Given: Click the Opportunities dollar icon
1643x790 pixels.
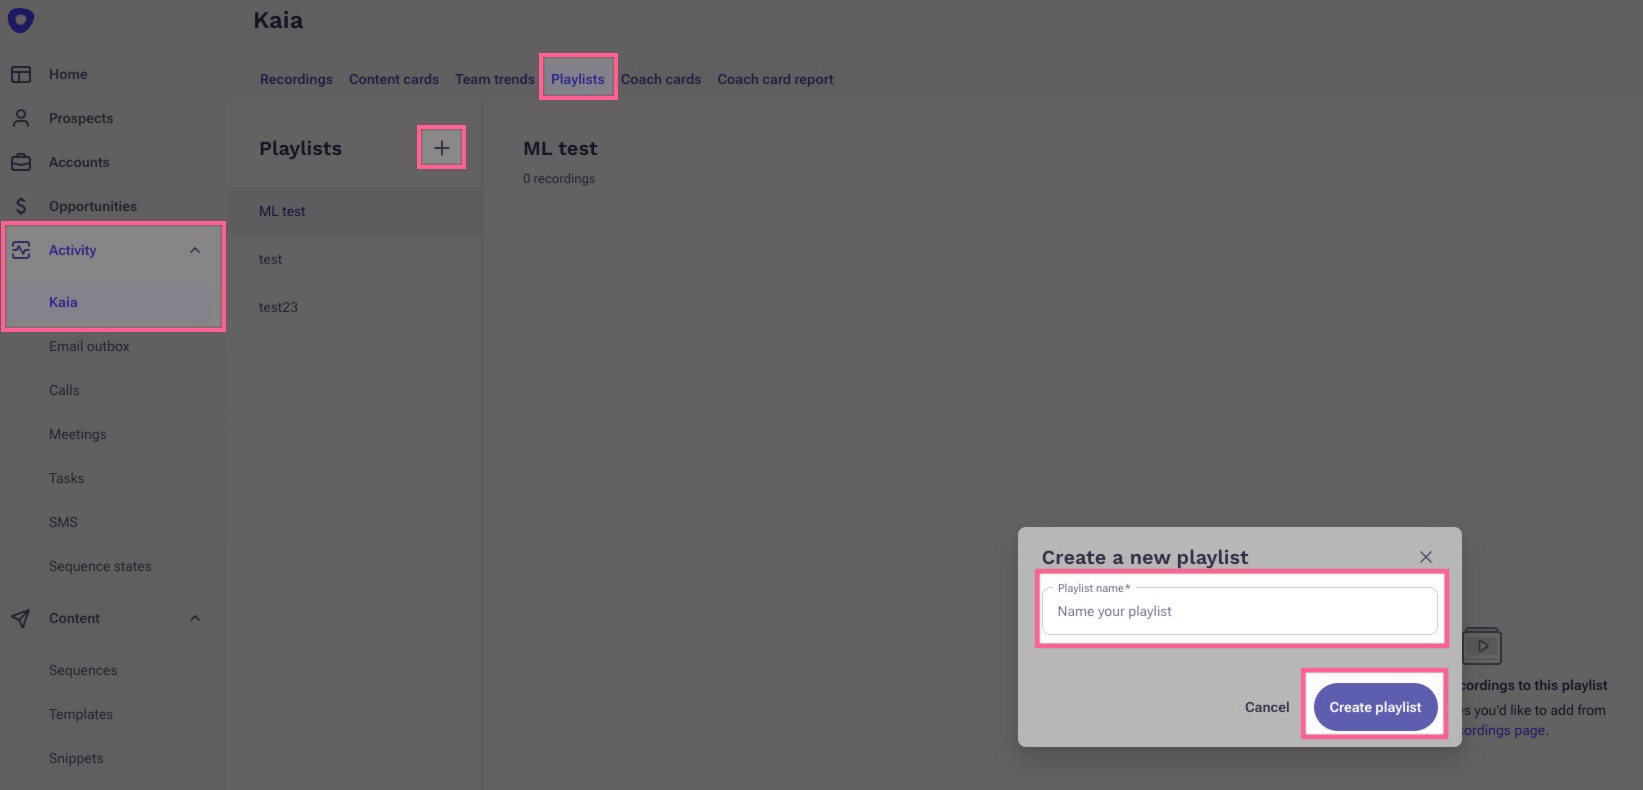Looking at the screenshot, I should (21, 206).
